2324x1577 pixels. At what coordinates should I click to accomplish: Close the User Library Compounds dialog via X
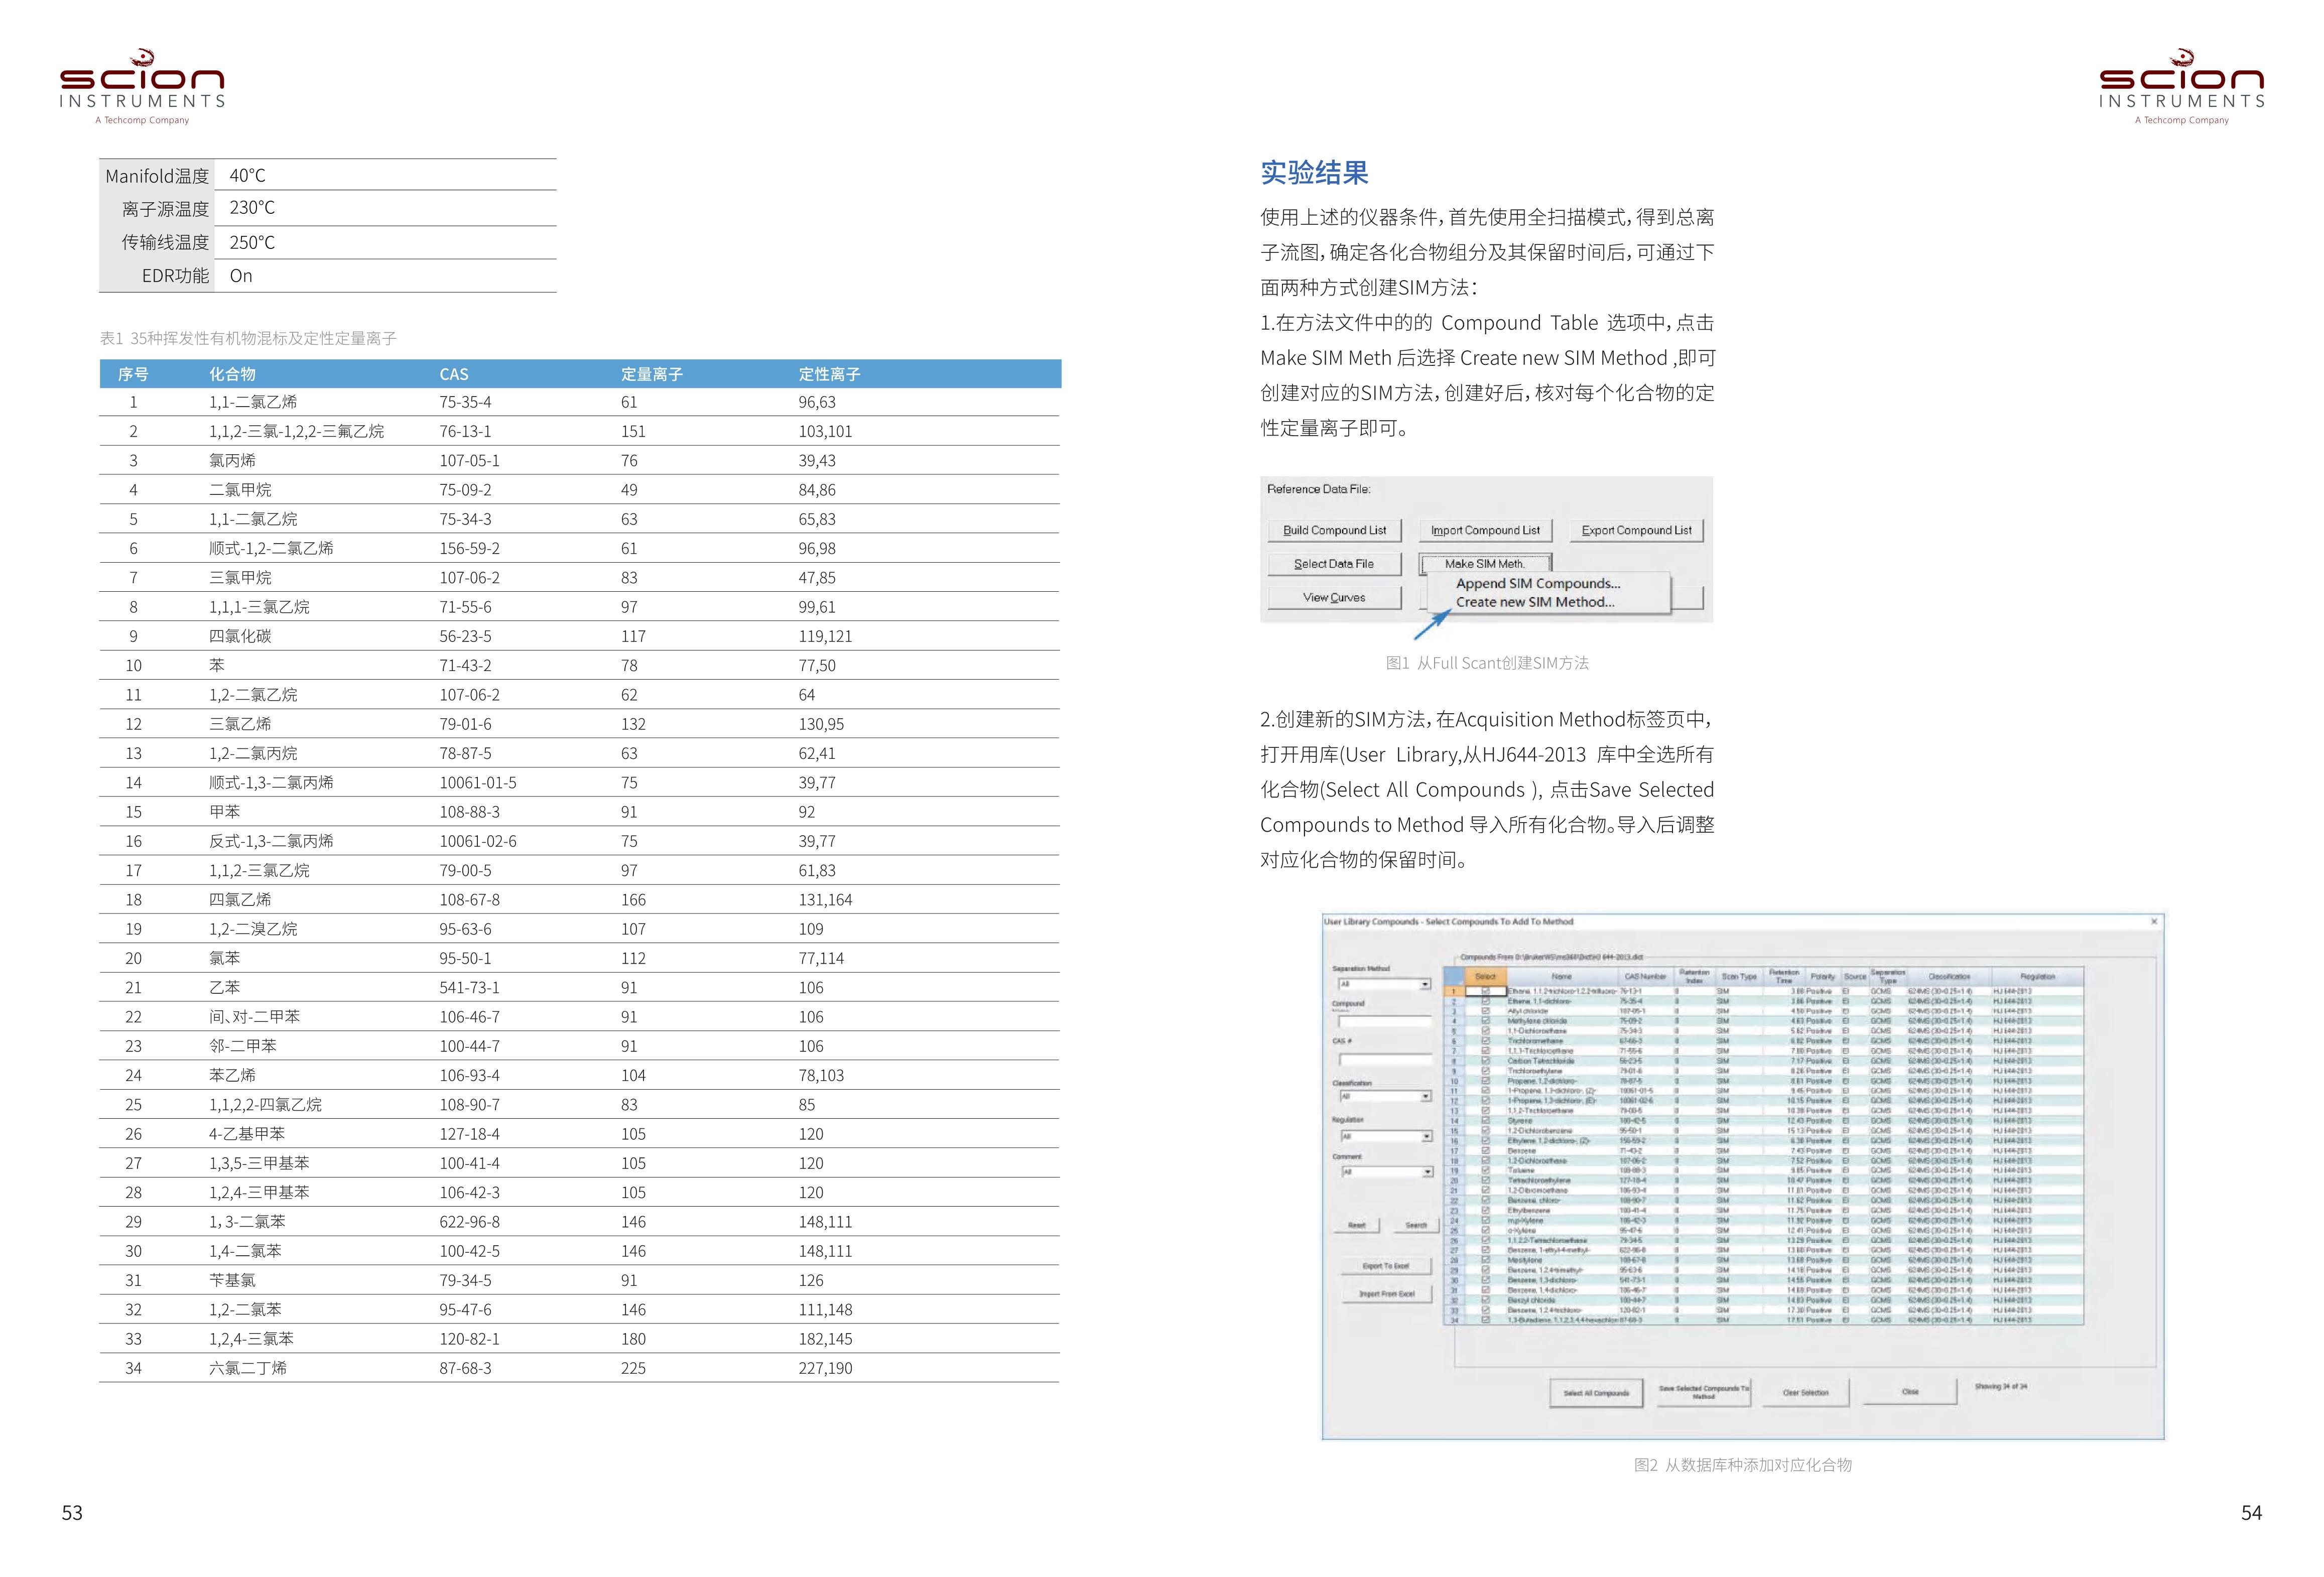2153,921
